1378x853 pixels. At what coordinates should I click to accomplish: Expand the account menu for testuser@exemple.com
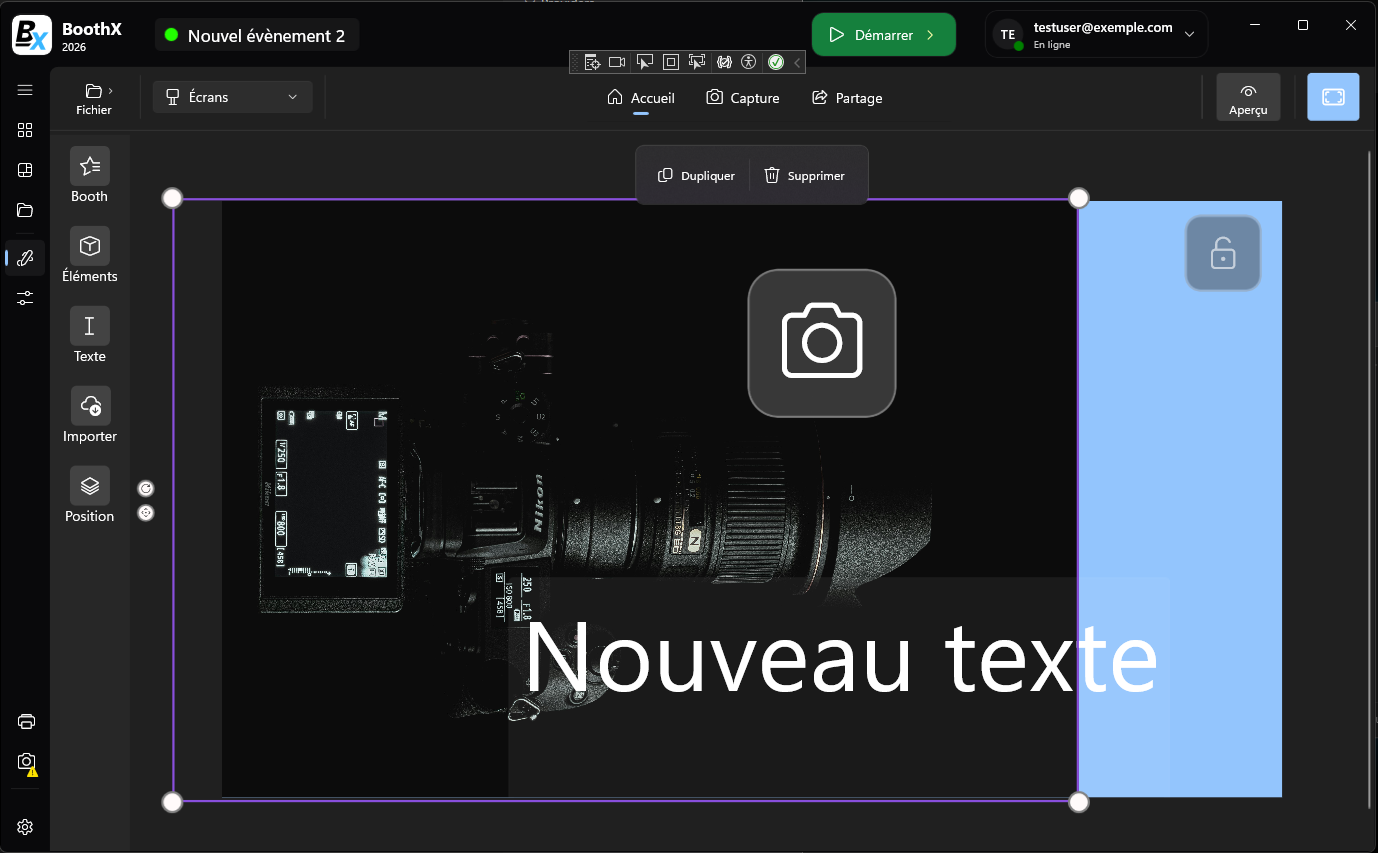[1189, 33]
